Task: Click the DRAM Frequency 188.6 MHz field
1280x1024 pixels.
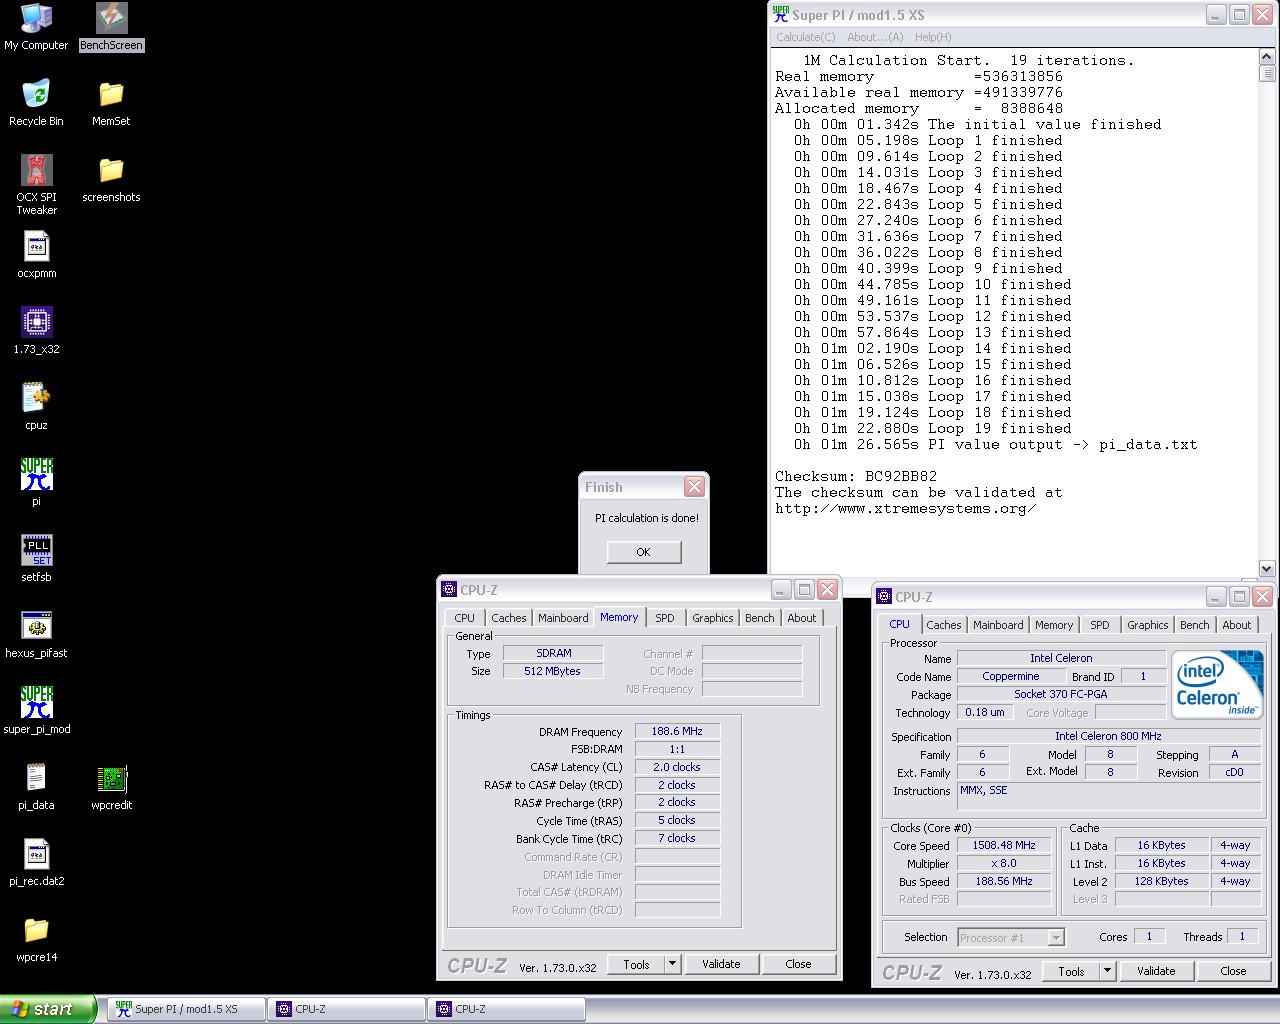Action: coord(677,731)
